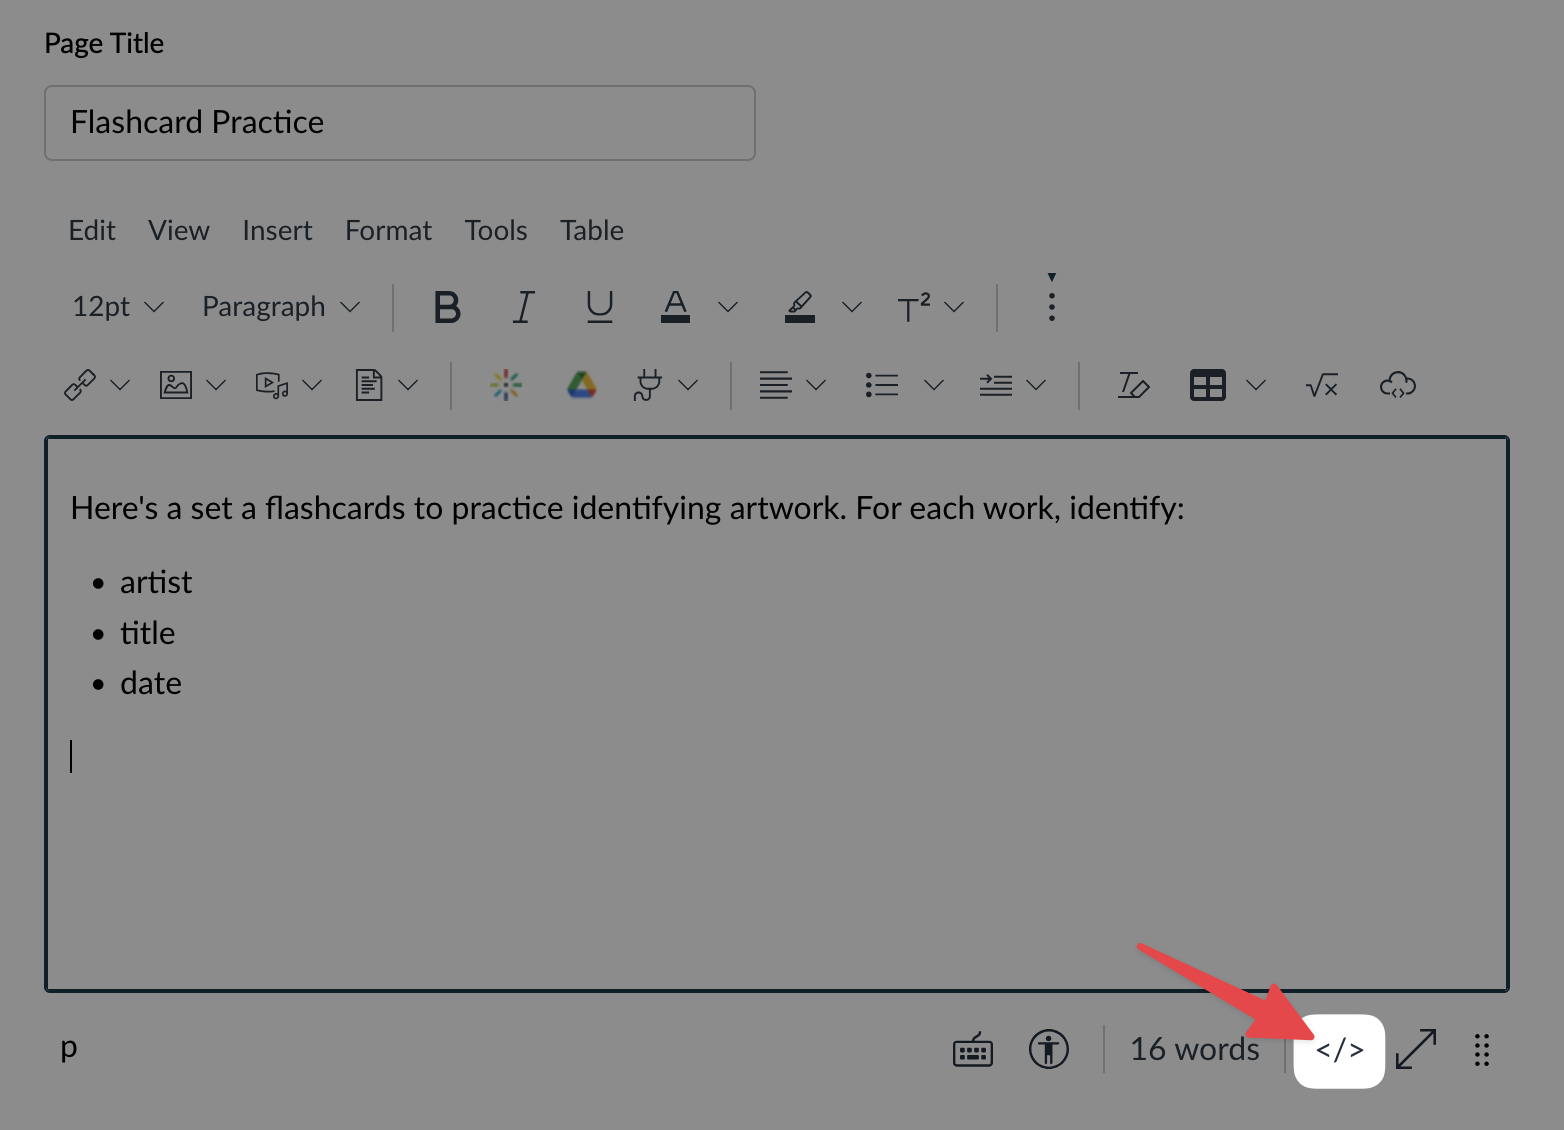Screen dimensions: 1564x1130
Task: Clear formatting with the eraser icon
Action: 1133,385
